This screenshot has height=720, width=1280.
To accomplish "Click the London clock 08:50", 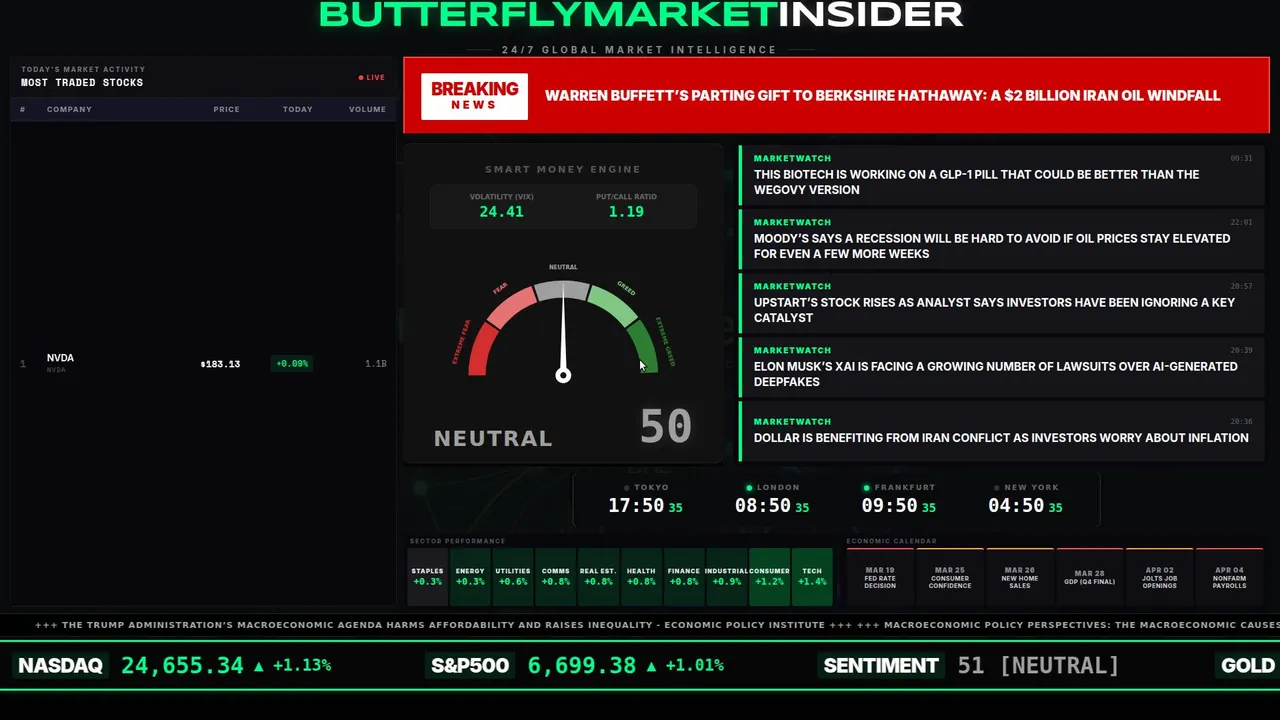I will (763, 506).
